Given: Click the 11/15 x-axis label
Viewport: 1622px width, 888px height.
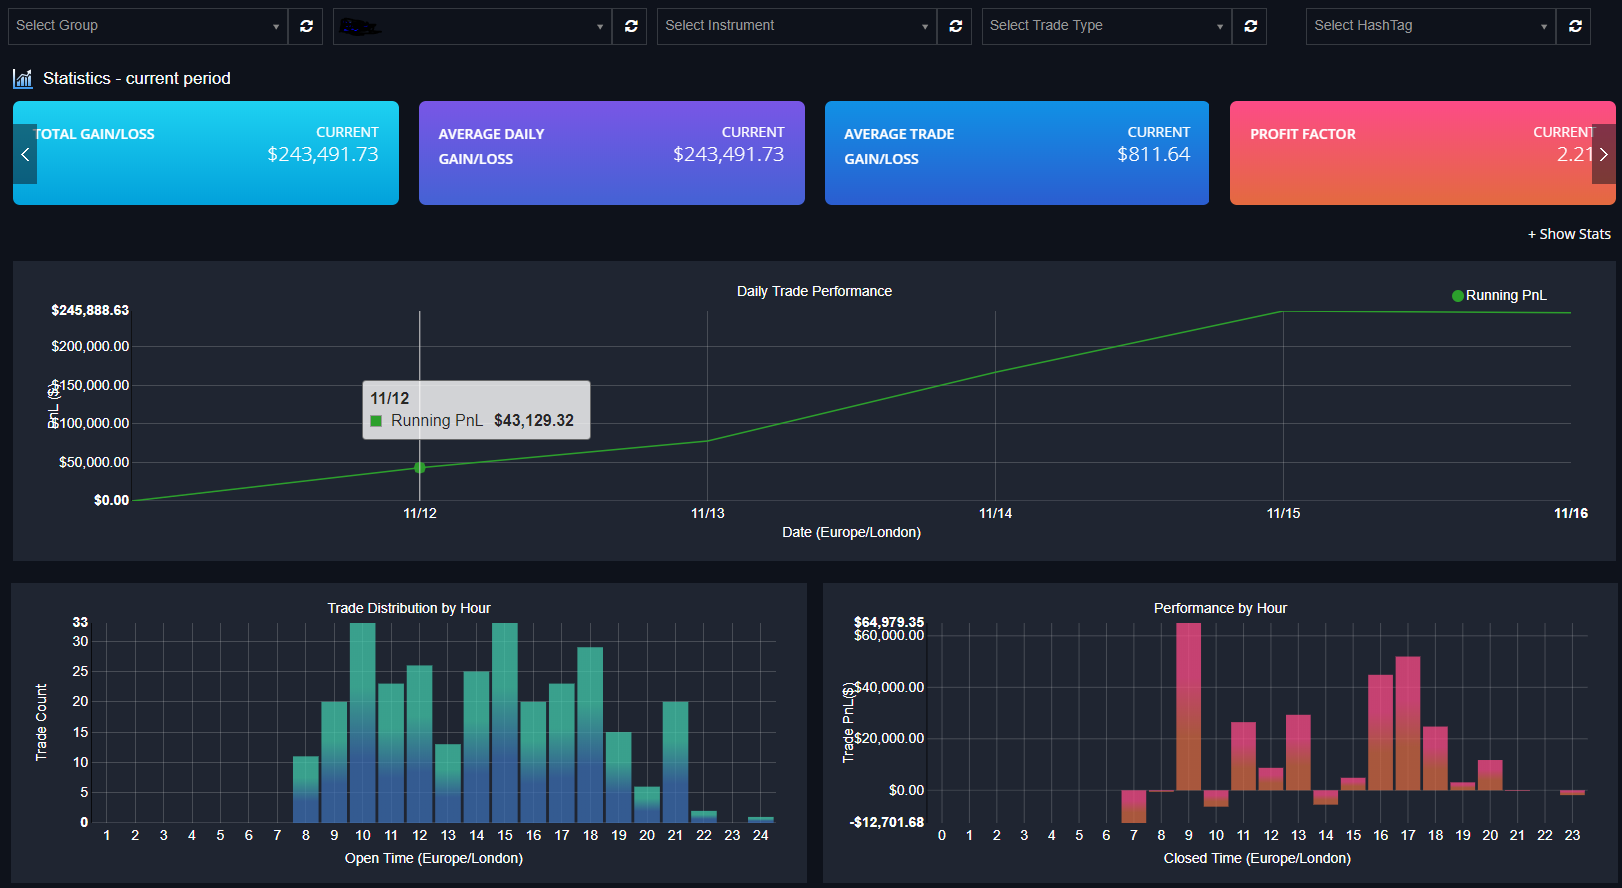Looking at the screenshot, I should click(x=1283, y=513).
